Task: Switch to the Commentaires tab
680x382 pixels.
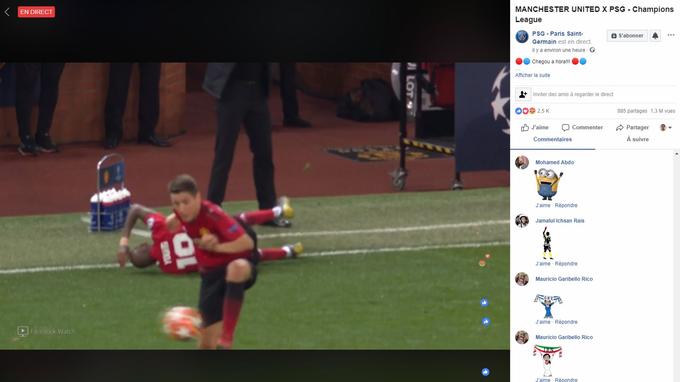Action: pos(552,139)
